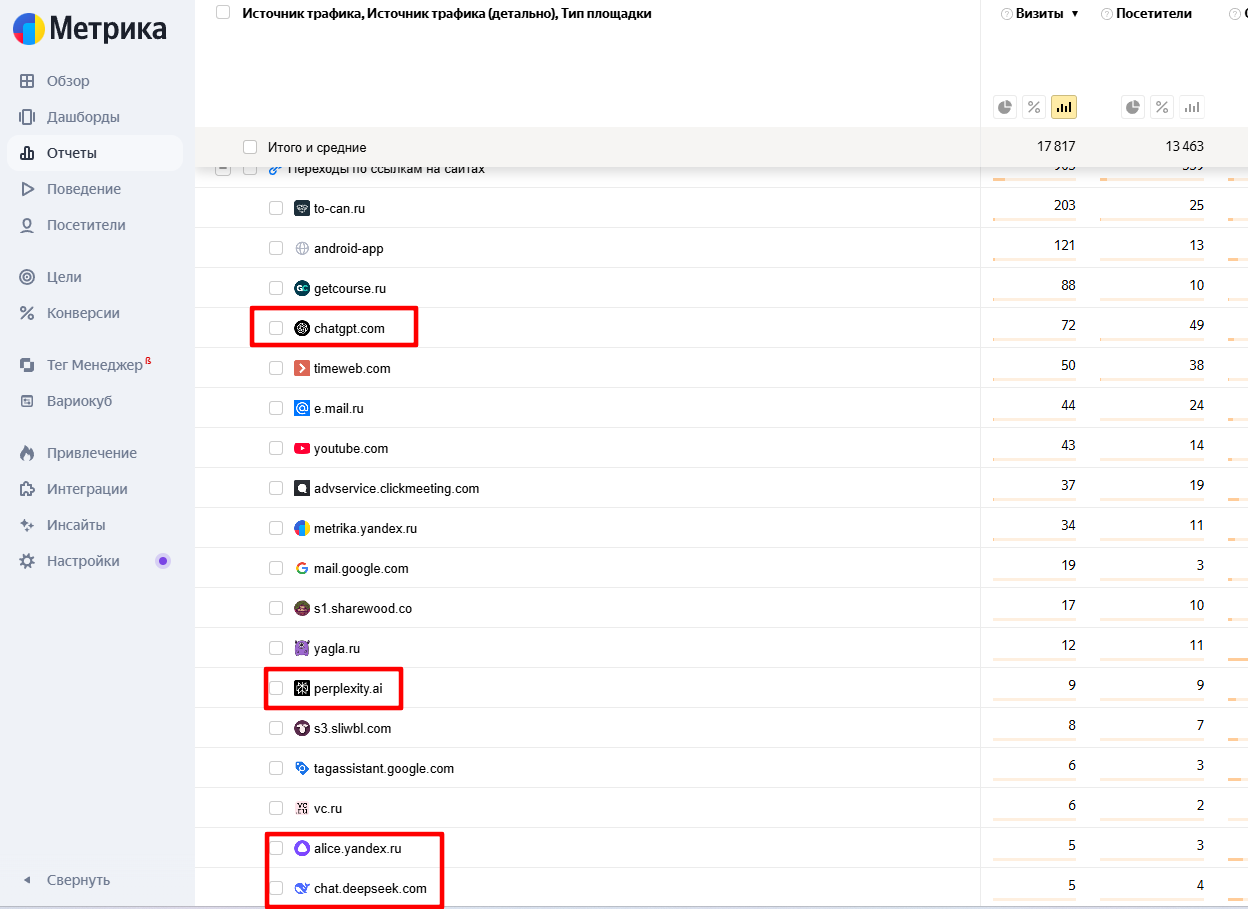Show Посетители column as percentages
The width and height of the screenshot is (1248, 909).
tap(1162, 107)
